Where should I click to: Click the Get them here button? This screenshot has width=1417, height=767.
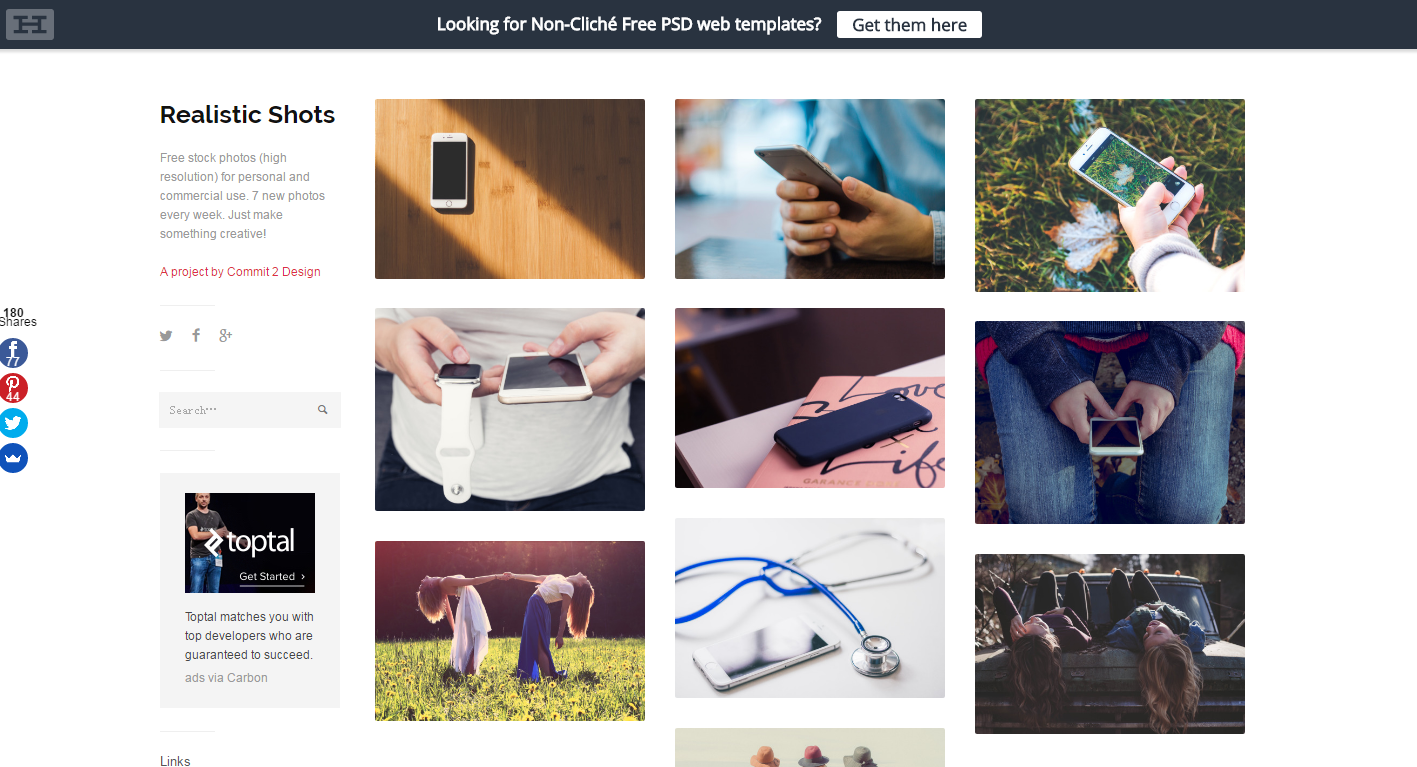click(909, 25)
